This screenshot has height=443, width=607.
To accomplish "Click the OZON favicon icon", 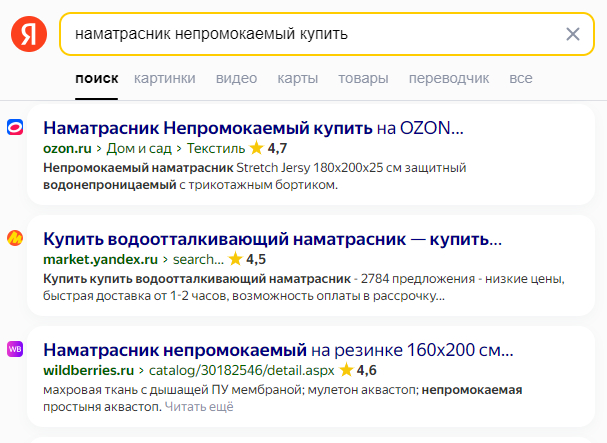I will (16, 127).
